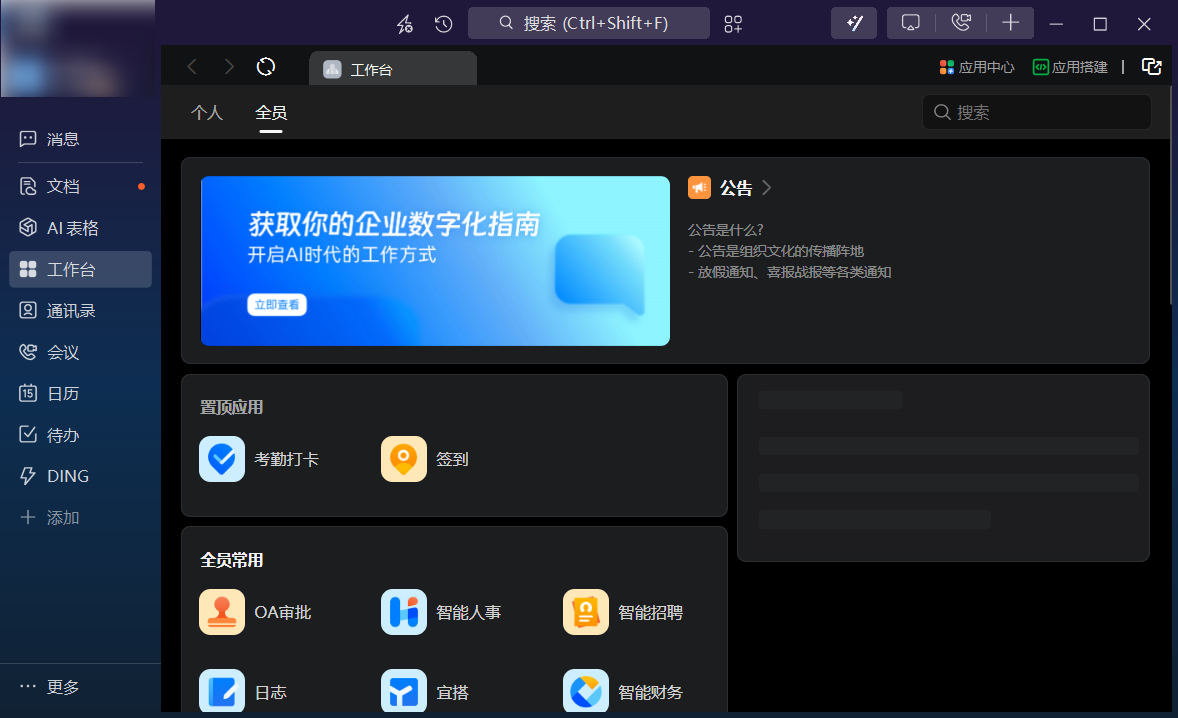Screen dimensions: 1178x718
Task: Click the 企业数字化指南 banner image
Action: 435,261
